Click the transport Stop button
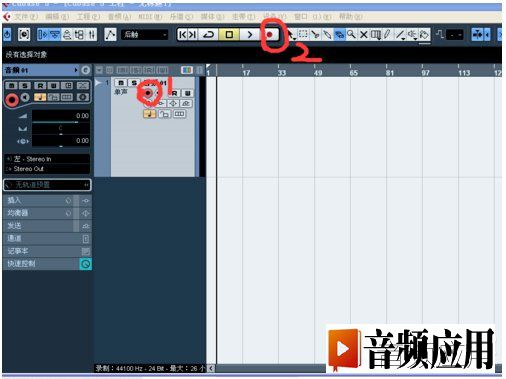506x379 pixels. coord(229,34)
